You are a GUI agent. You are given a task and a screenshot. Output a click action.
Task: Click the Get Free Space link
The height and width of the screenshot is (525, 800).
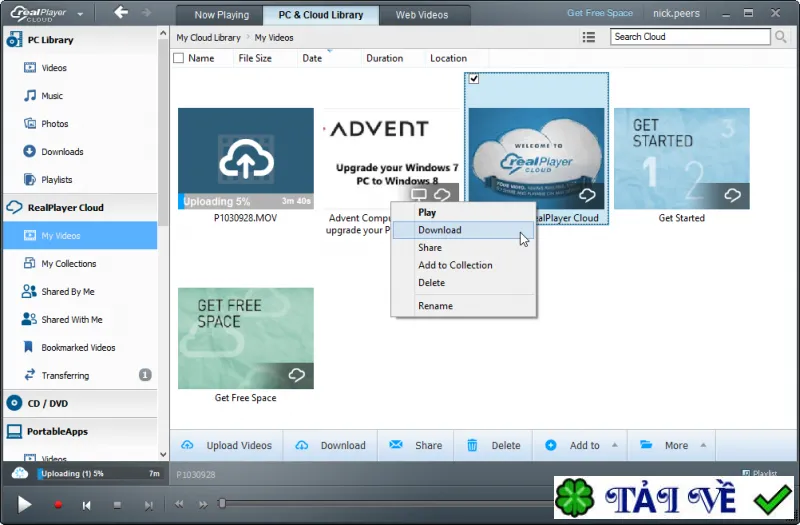(599, 13)
